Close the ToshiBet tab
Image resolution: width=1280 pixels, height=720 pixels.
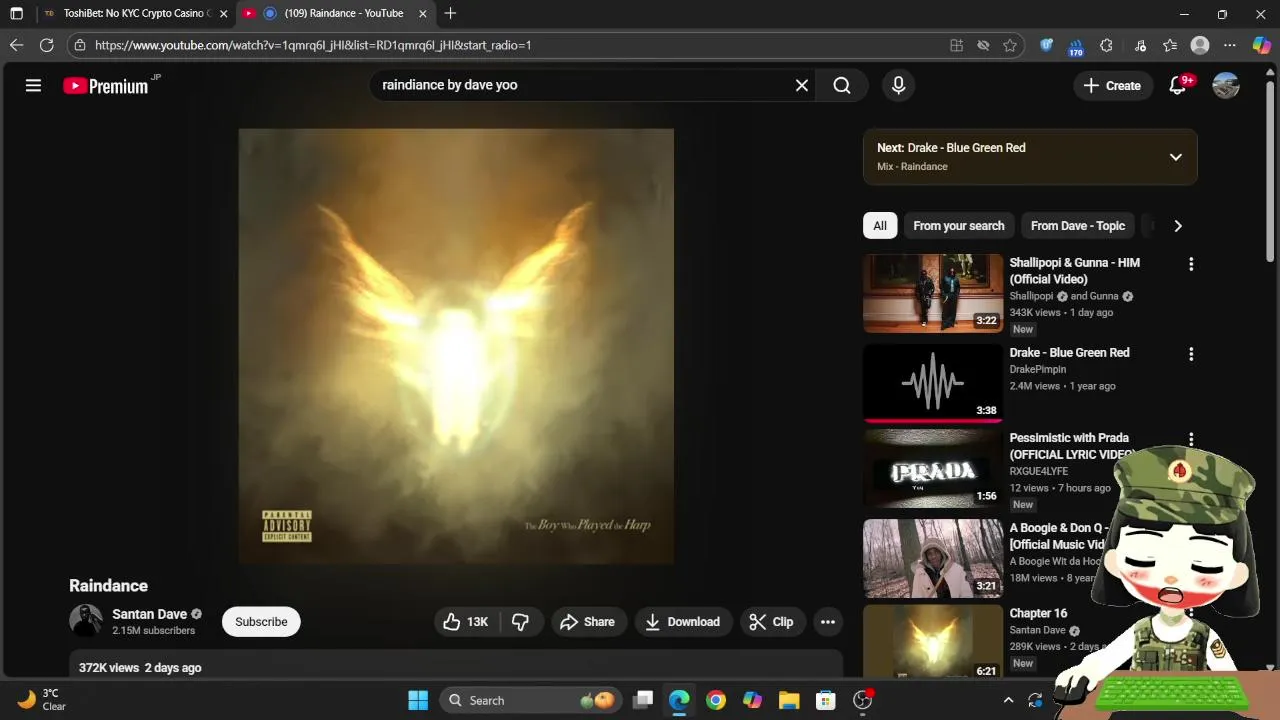223,14
